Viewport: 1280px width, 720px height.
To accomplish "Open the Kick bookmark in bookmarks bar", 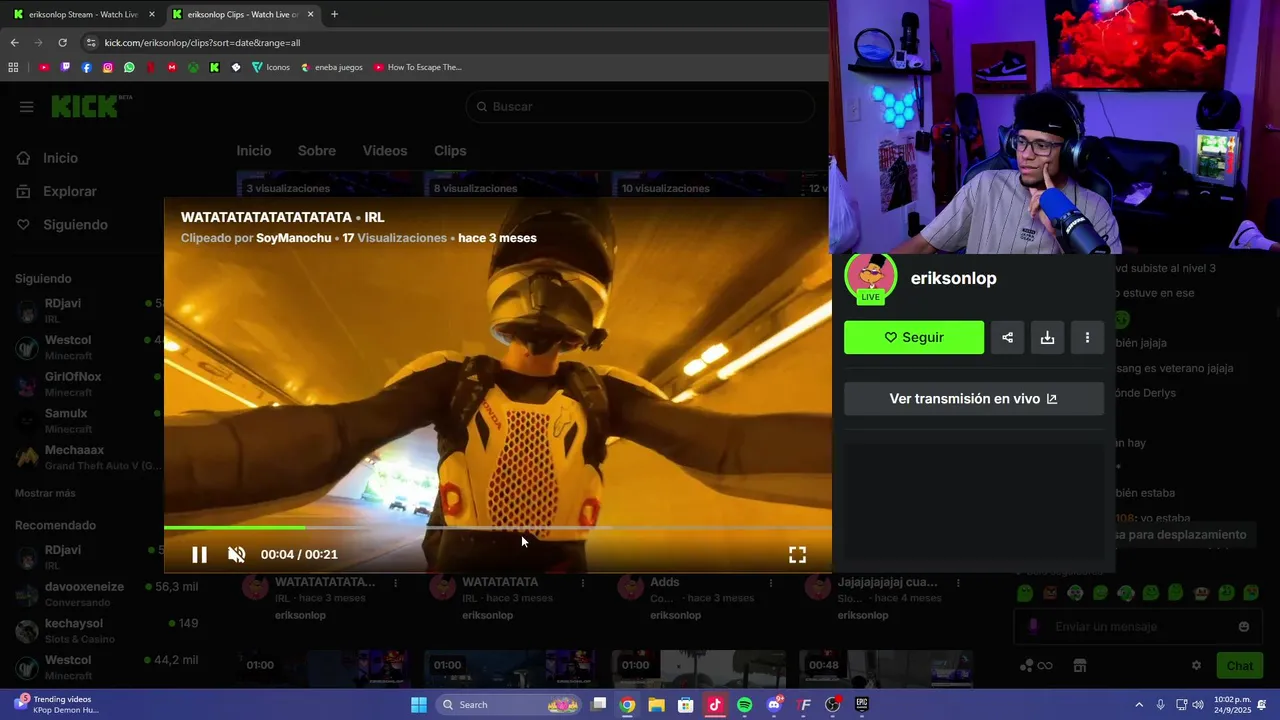I will point(214,67).
